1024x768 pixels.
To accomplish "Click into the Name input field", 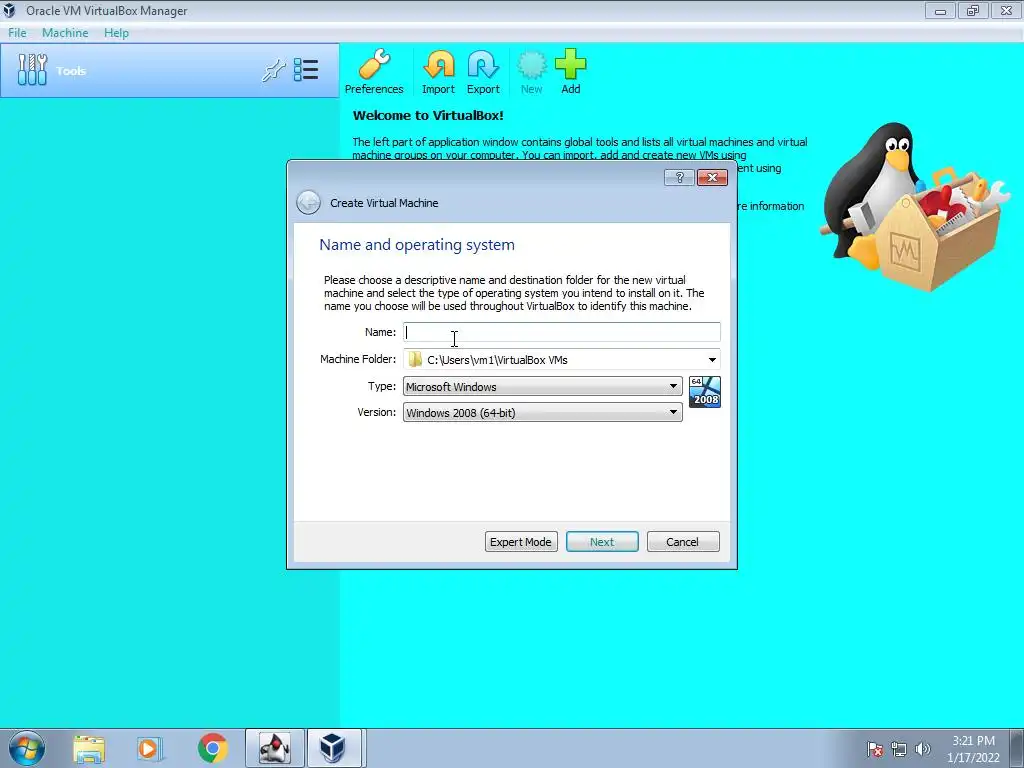I will tap(562, 332).
